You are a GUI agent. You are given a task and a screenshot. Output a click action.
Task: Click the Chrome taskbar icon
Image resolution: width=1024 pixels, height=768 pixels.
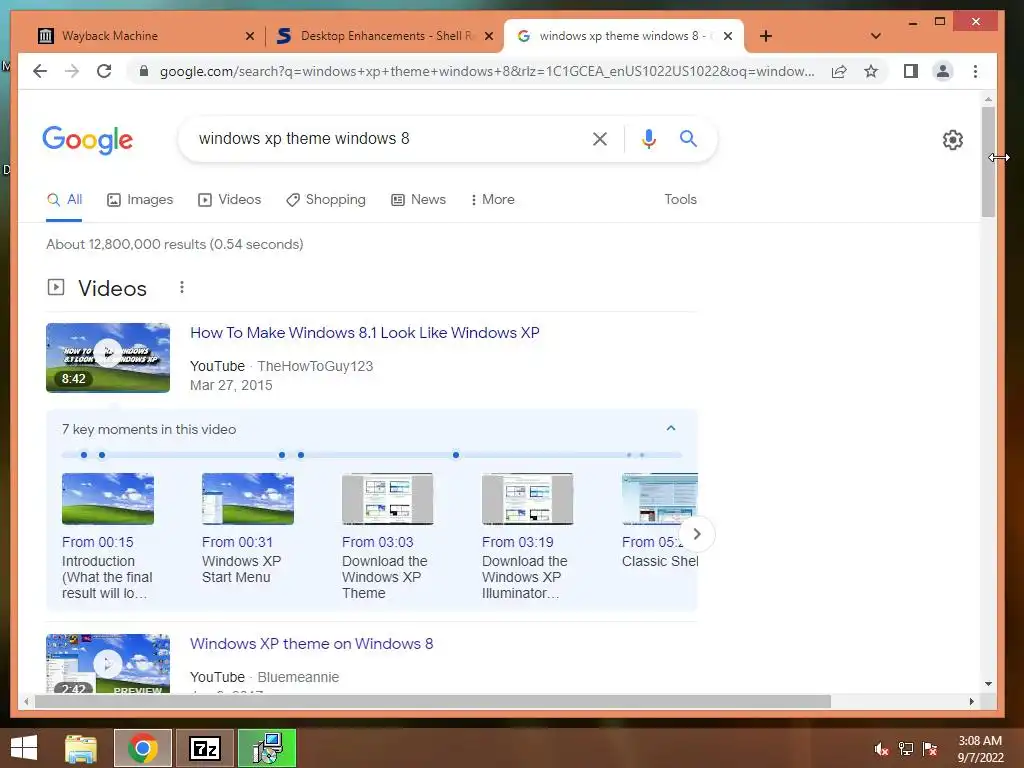[x=142, y=748]
